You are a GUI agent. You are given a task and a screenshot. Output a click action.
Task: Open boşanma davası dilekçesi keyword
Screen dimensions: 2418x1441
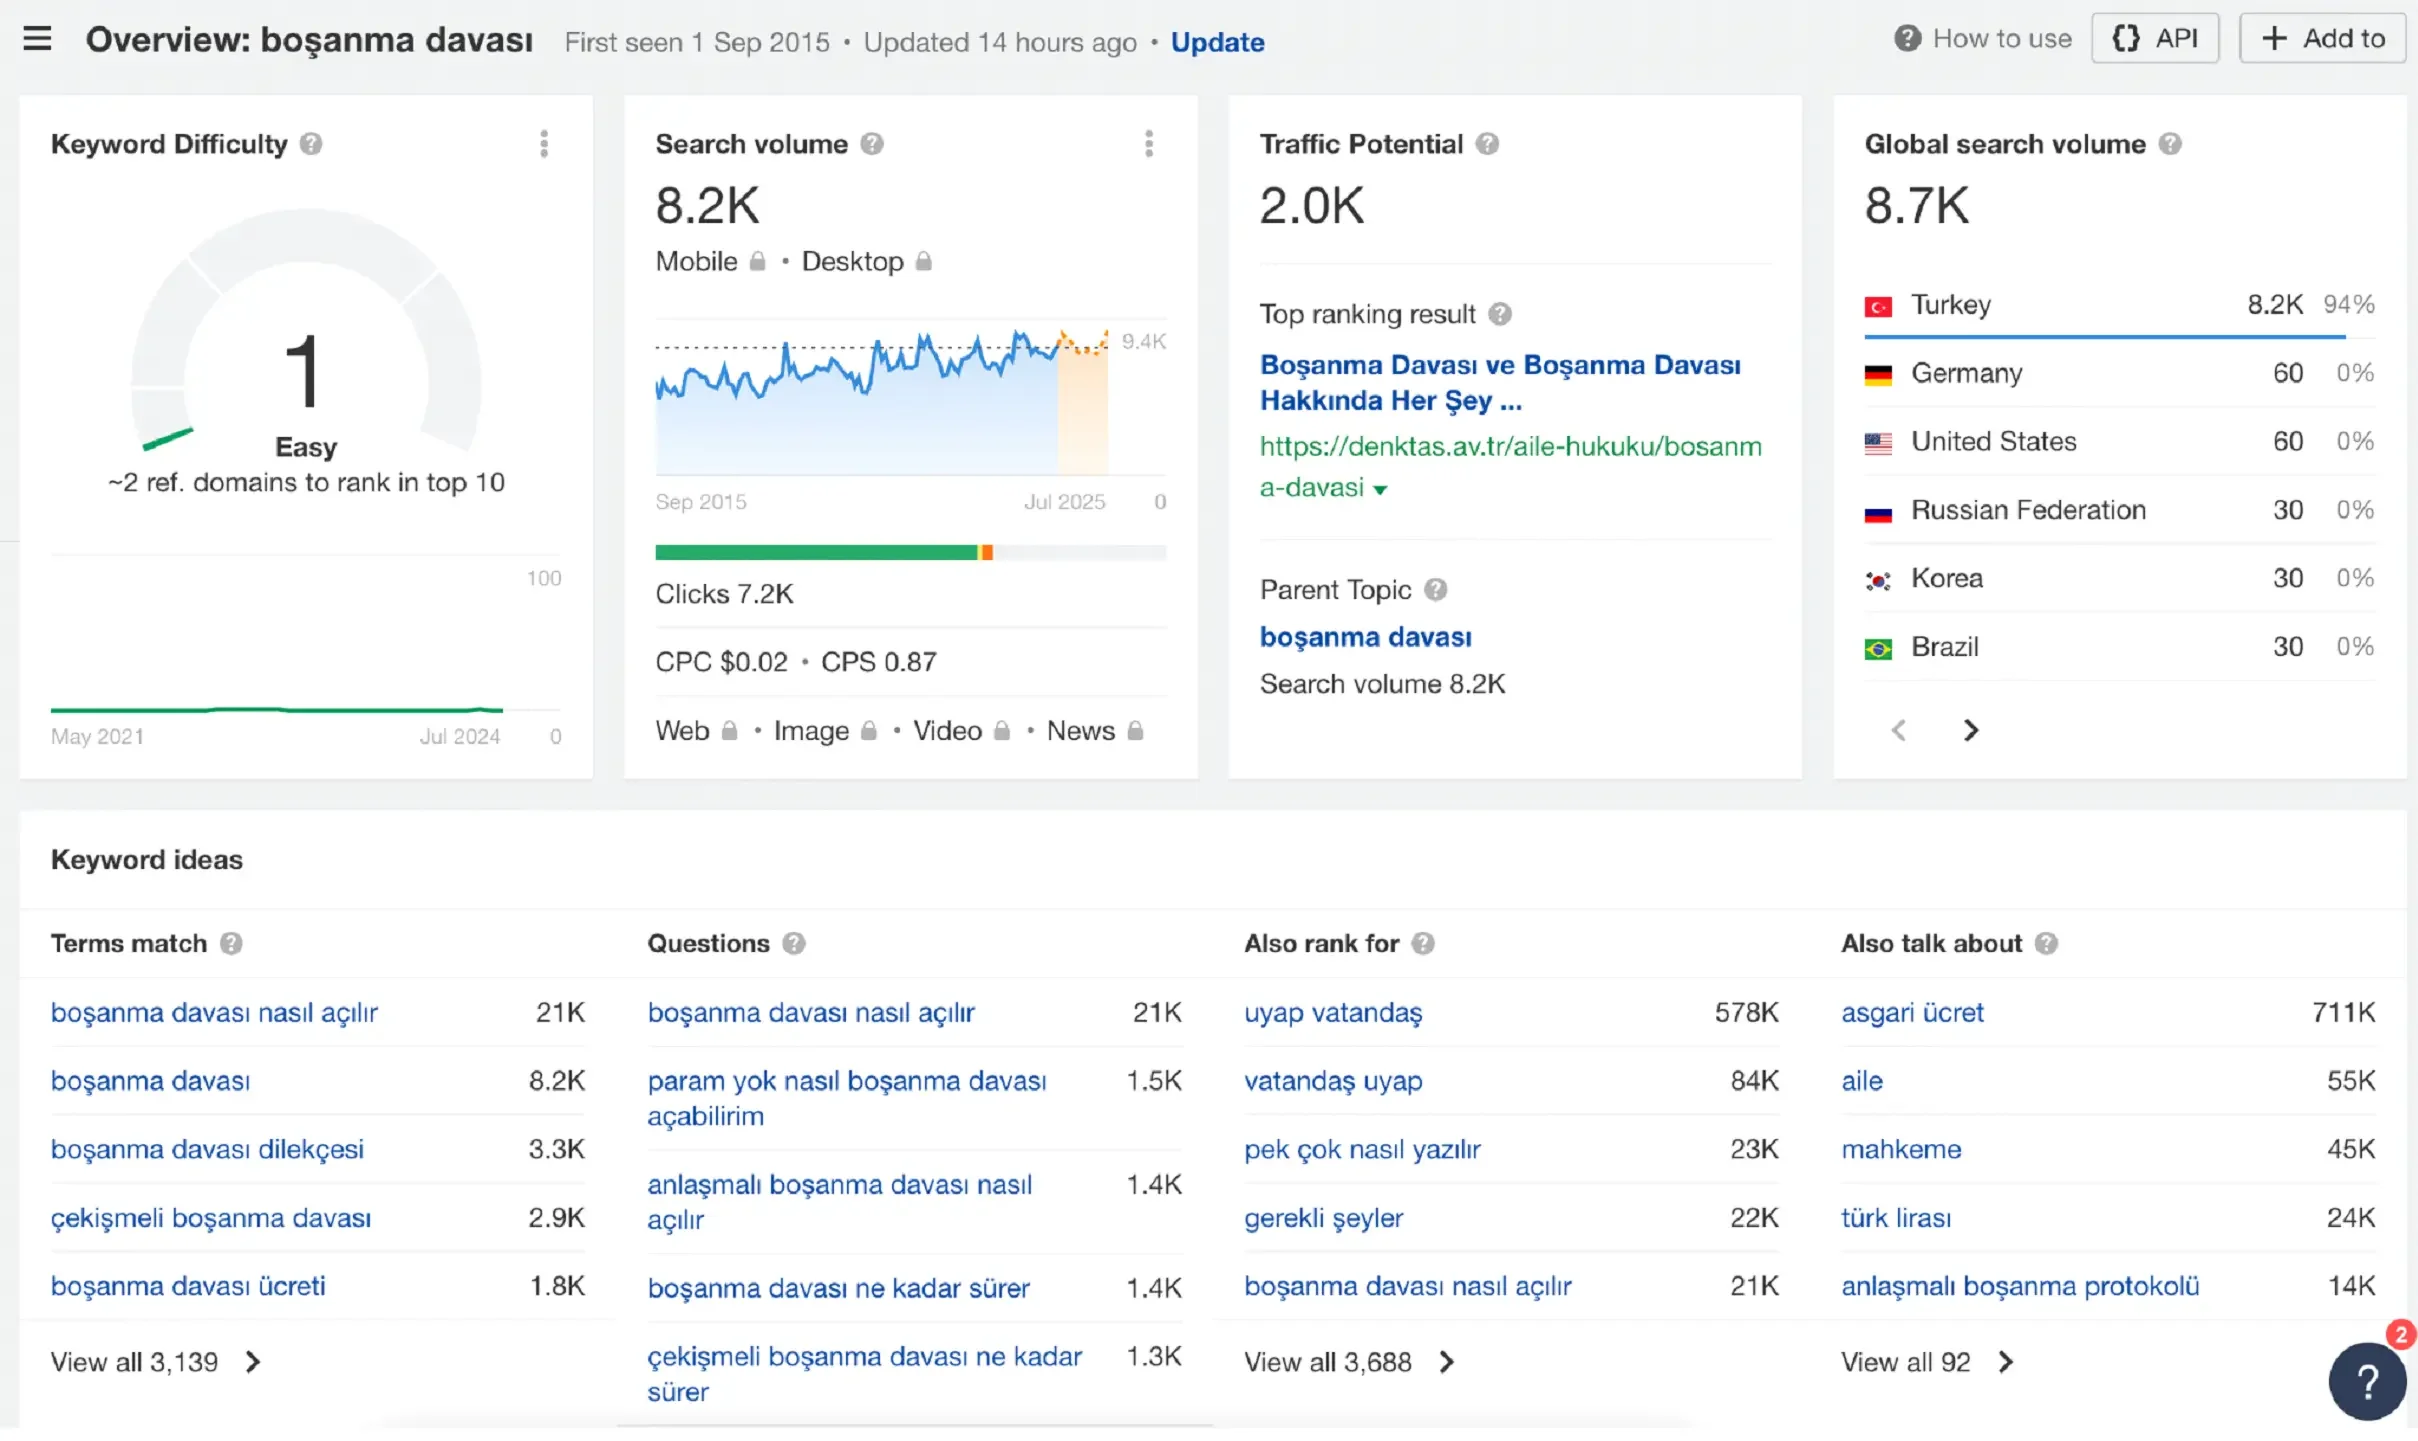pos(207,1149)
